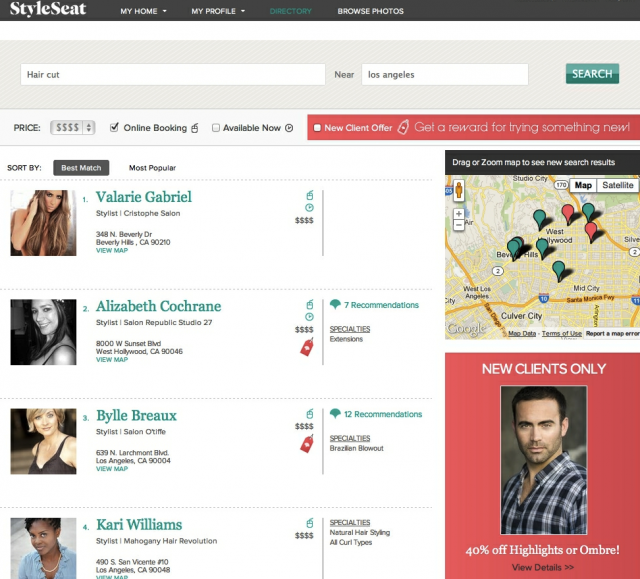The image size is (640, 579).
Task: Sort results by Most Popular
Action: [x=152, y=168]
